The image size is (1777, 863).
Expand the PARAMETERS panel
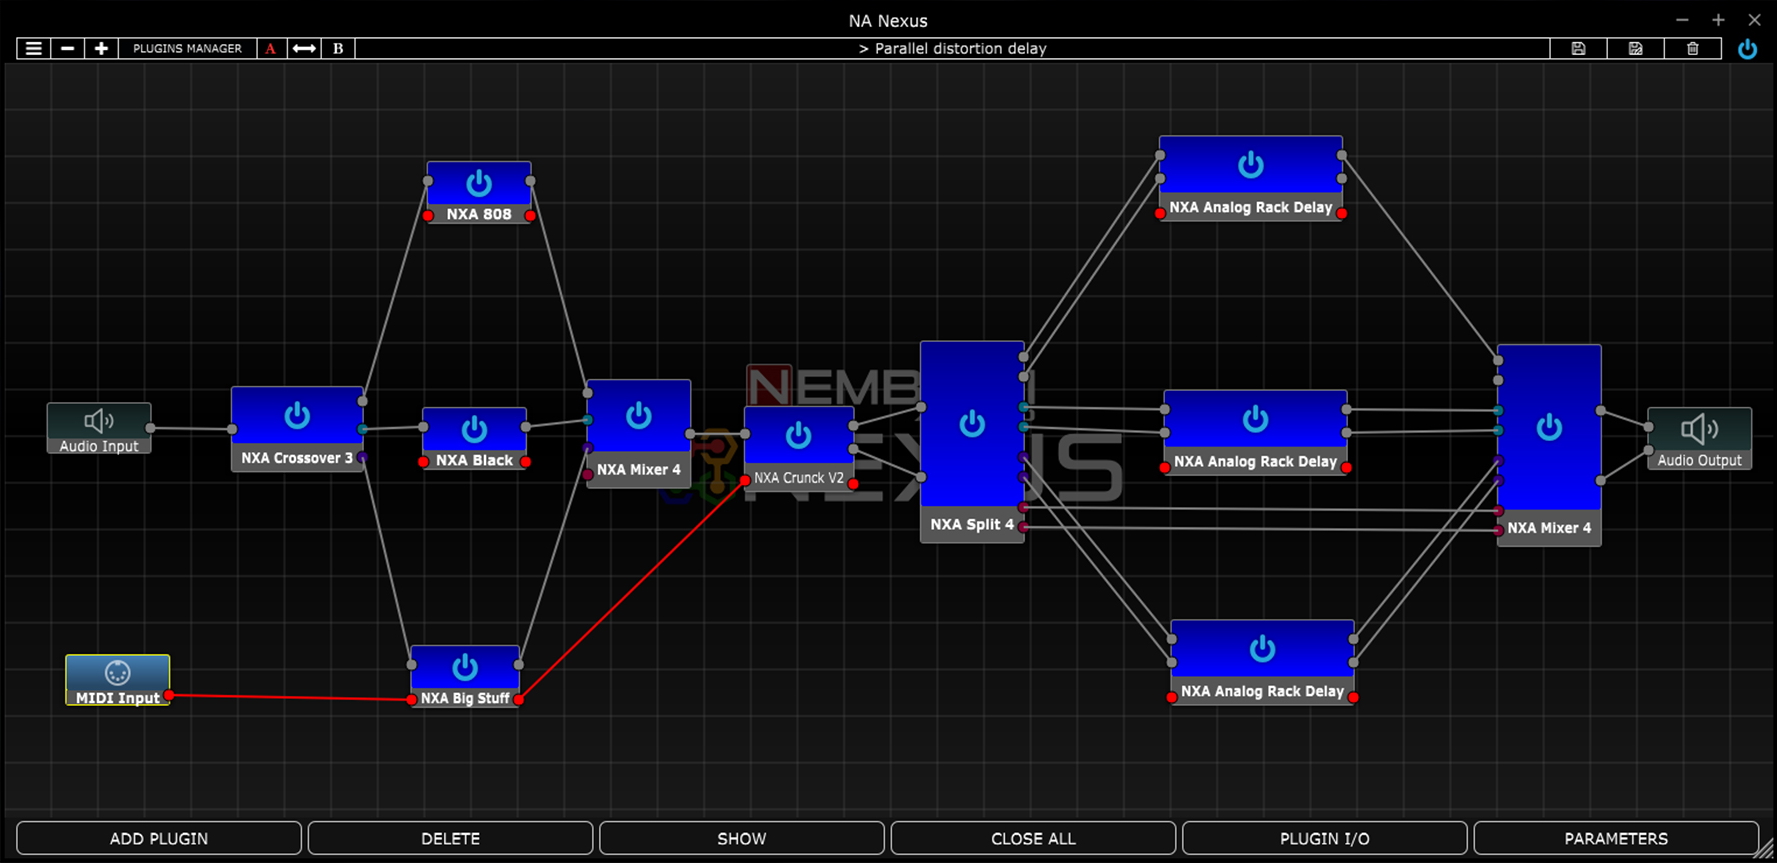pos(1615,838)
